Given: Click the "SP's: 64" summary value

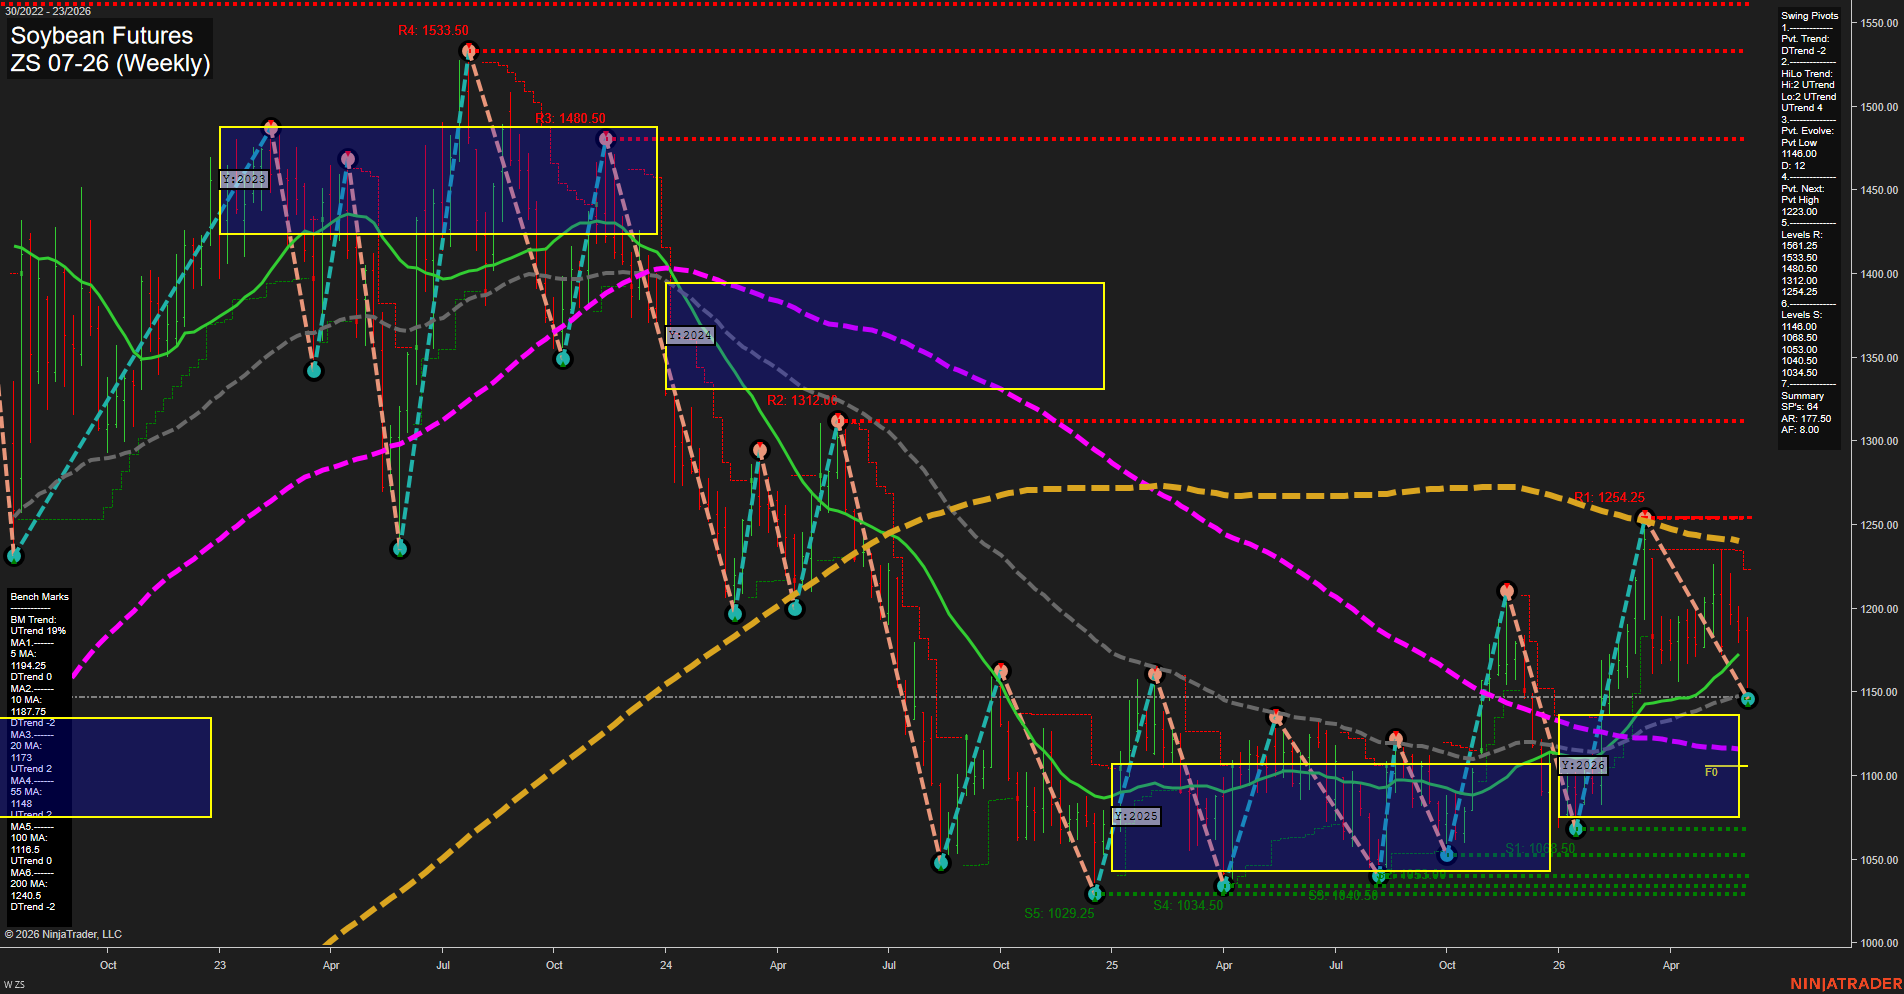Looking at the screenshot, I should point(1800,407).
